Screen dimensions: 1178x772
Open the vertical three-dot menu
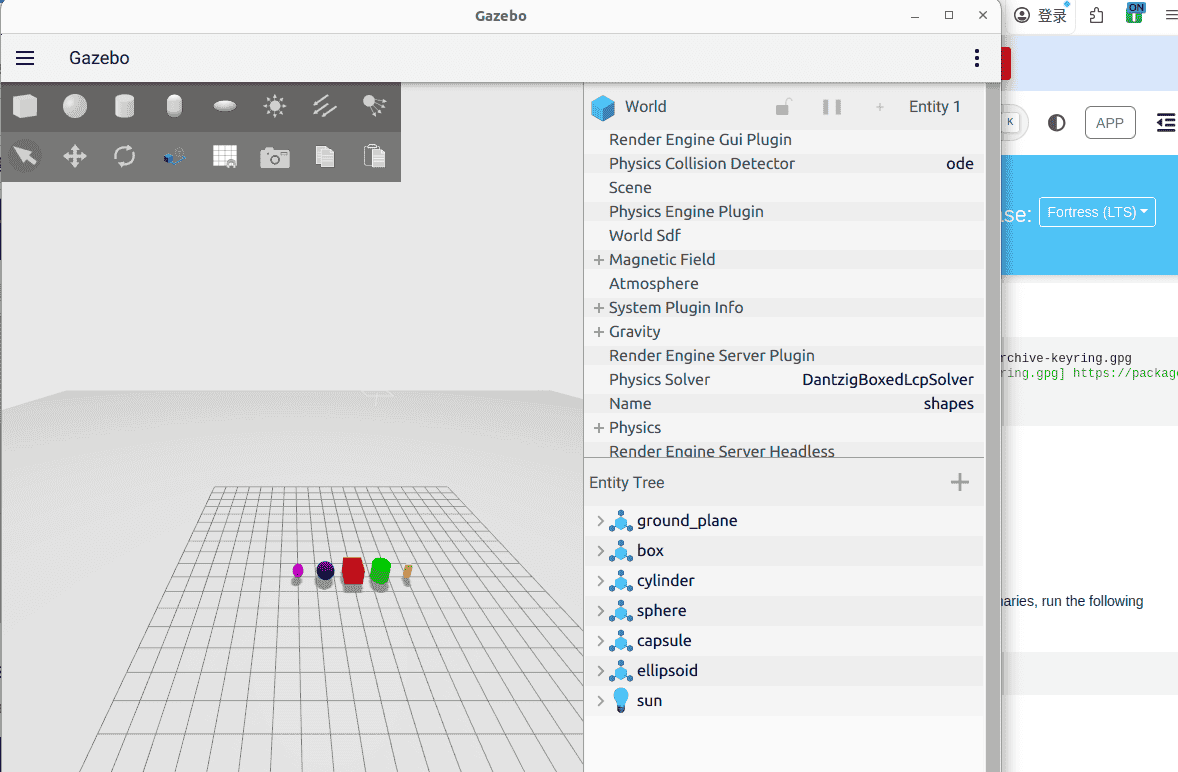(x=977, y=58)
